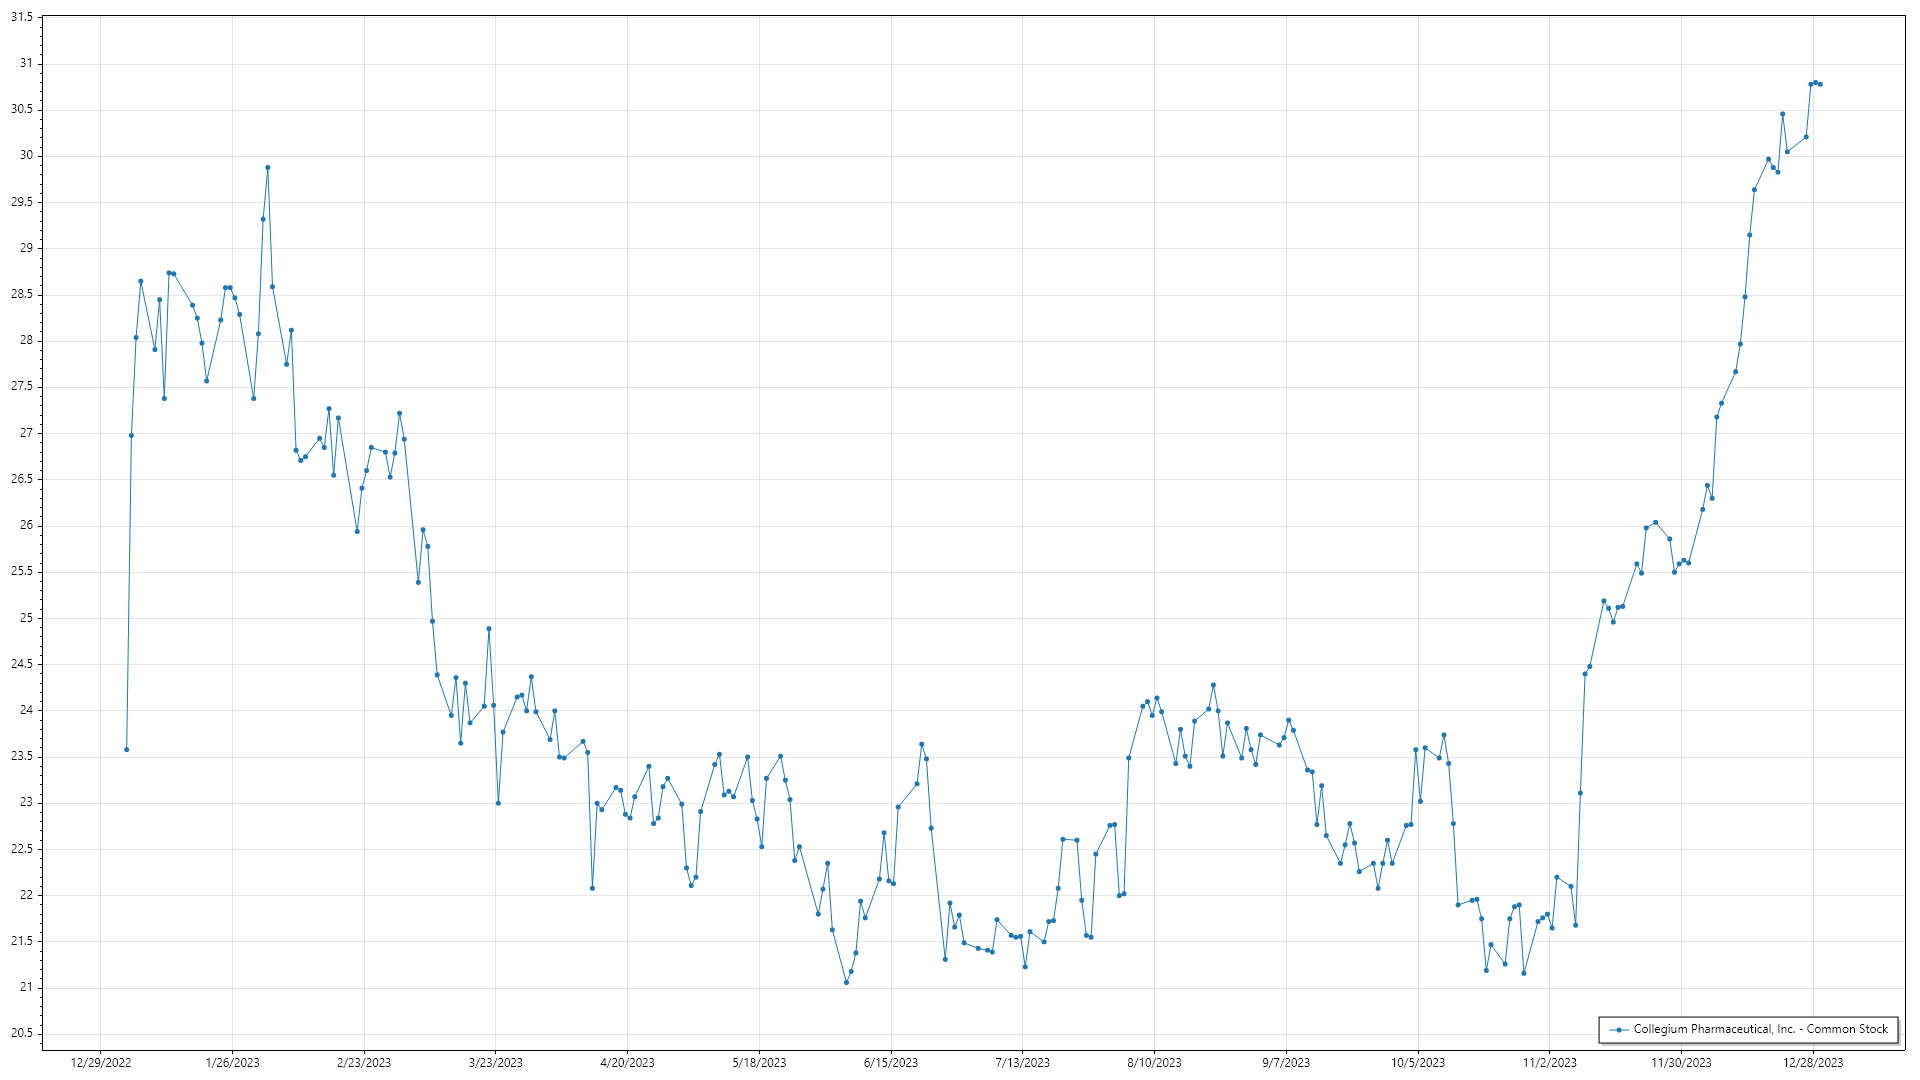Viewport: 1920px width, 1080px height.
Task: Click the 30 y-axis value label
Action: 26,156
